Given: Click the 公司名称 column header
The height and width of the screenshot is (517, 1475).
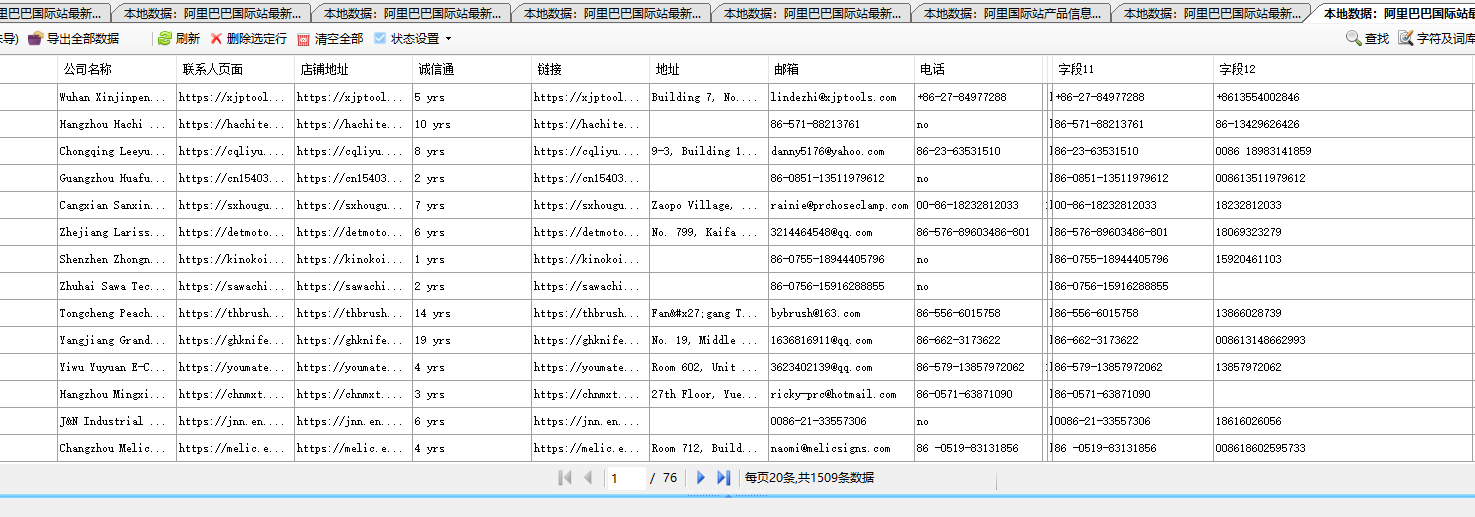Looking at the screenshot, I should pyautogui.click(x=117, y=70).
